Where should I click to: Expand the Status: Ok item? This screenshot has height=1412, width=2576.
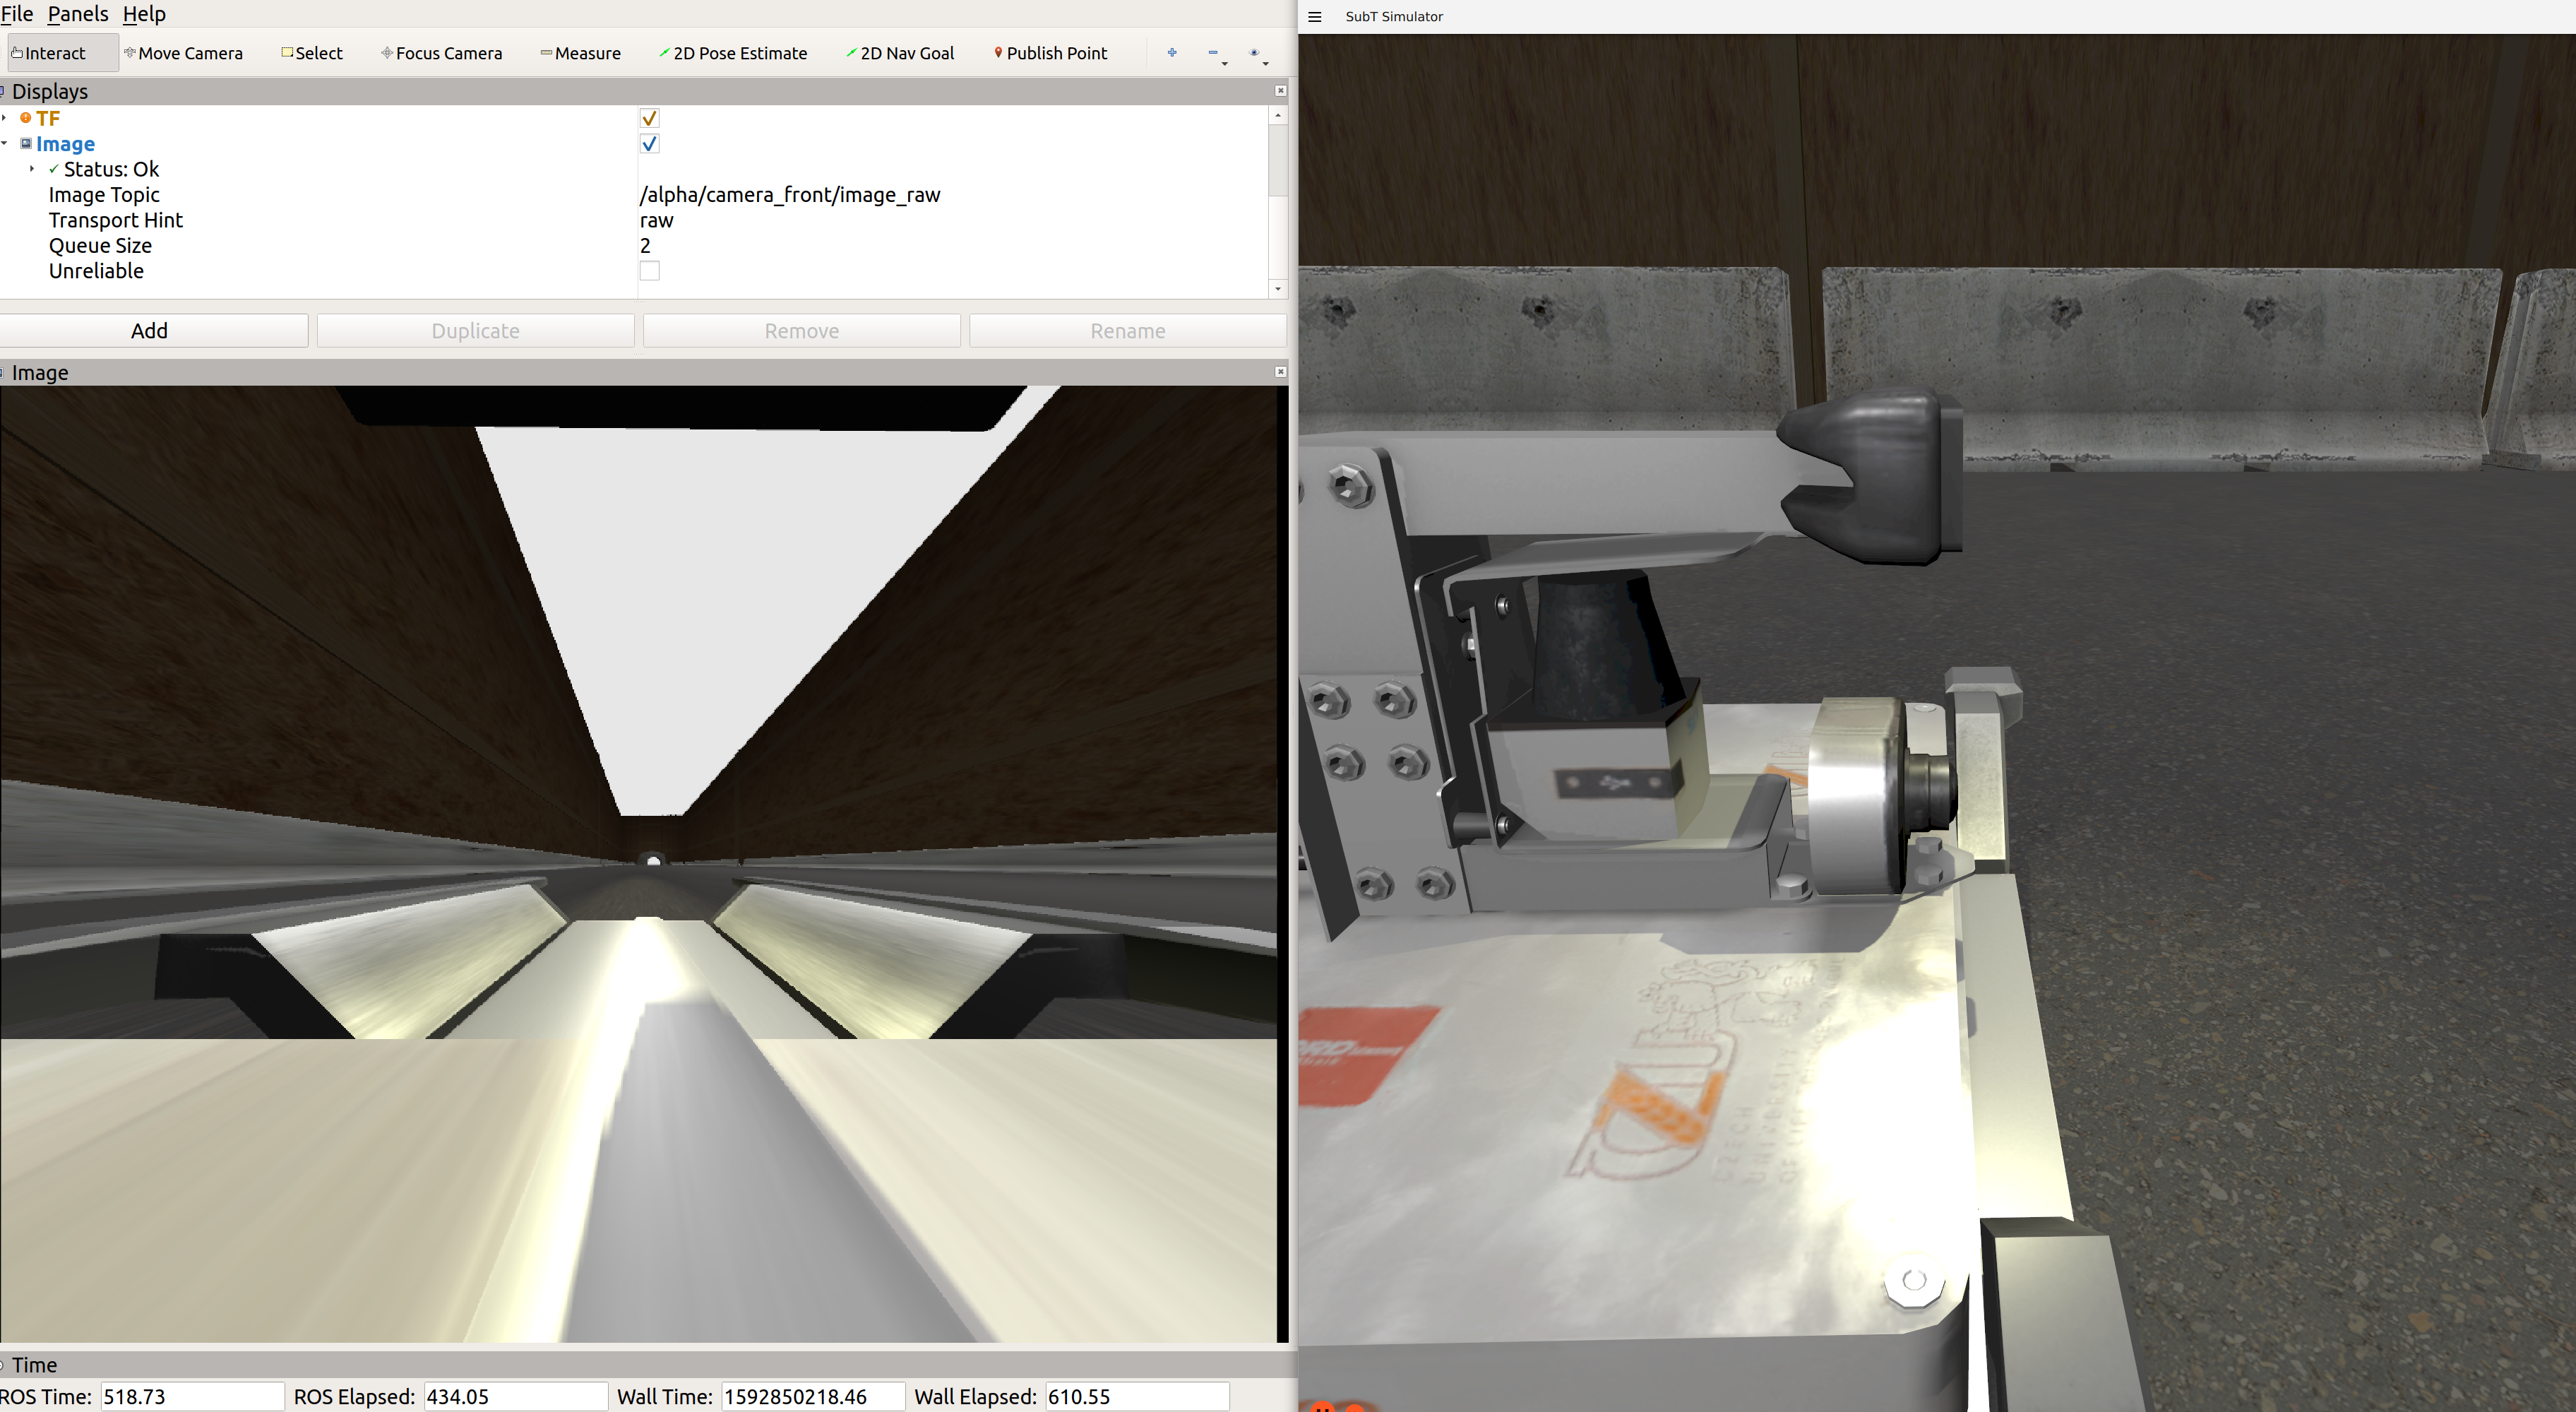[x=32, y=169]
